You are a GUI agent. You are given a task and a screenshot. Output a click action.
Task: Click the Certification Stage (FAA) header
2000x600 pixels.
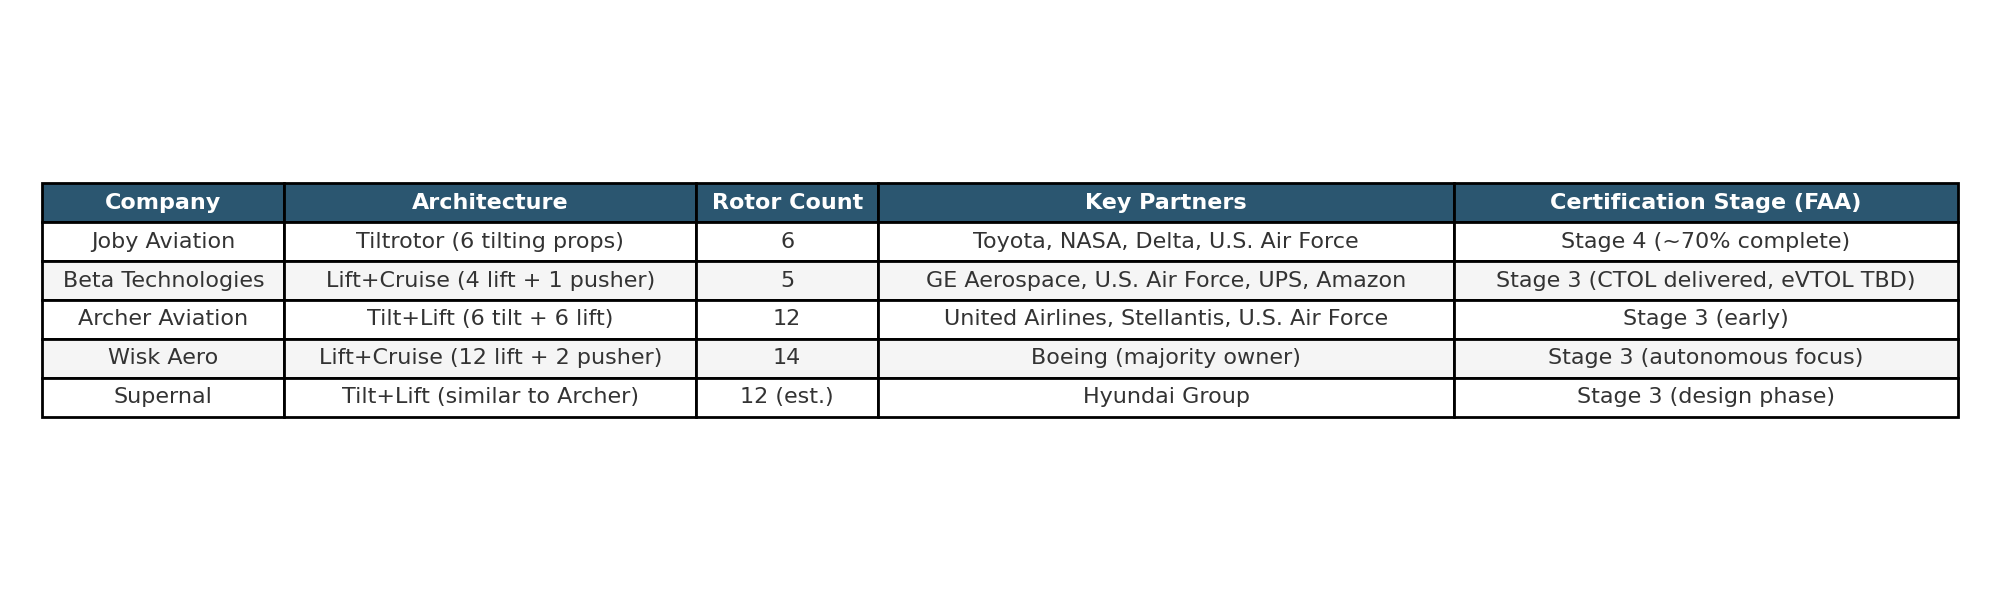(1706, 203)
